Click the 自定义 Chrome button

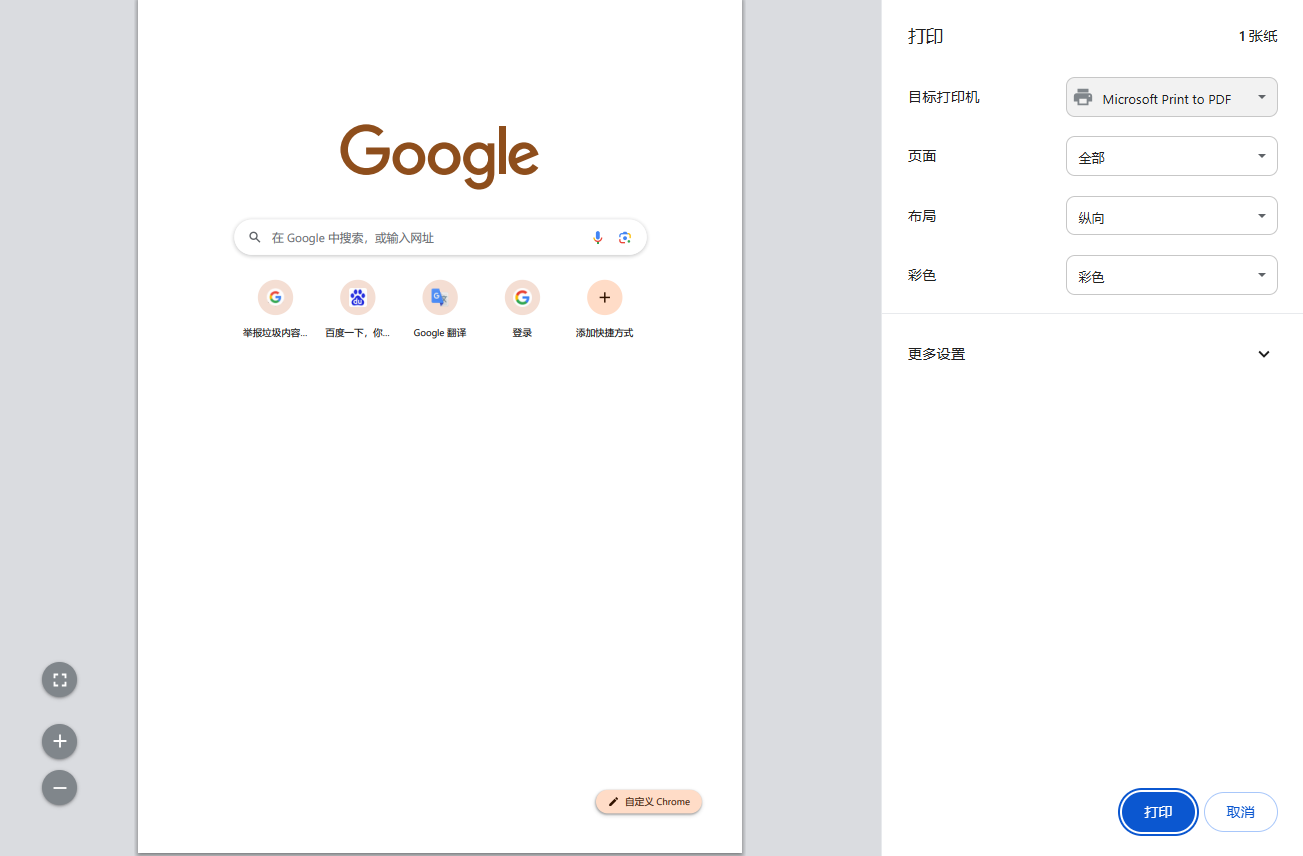pyautogui.click(x=649, y=802)
